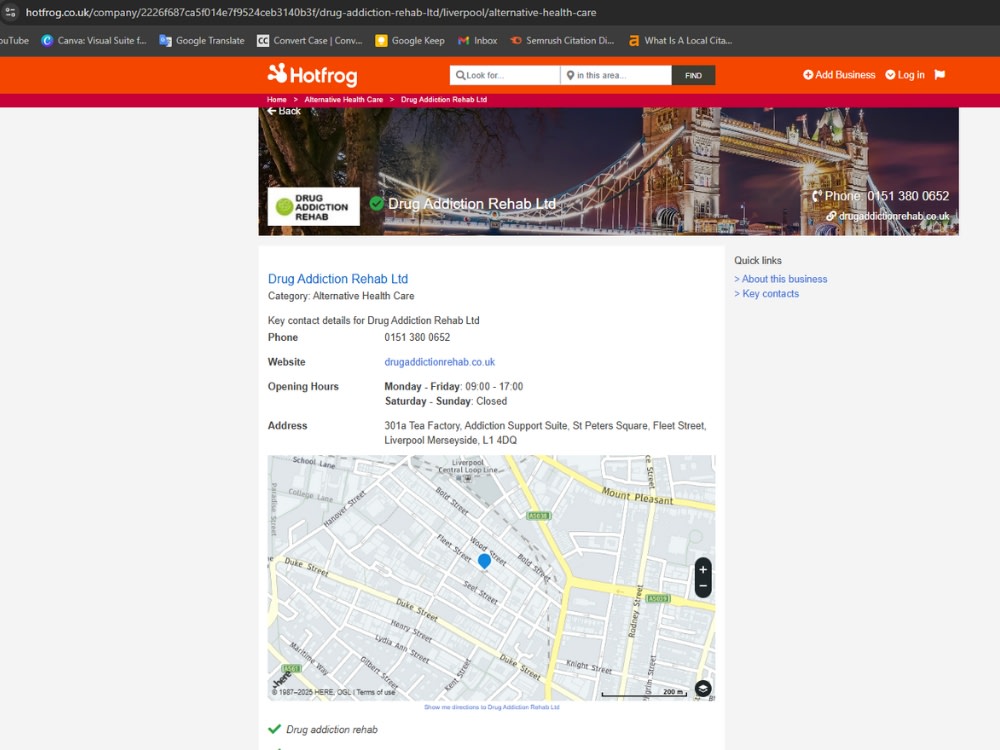The width and height of the screenshot is (1000, 750).
Task: Open the Canva bookmark
Action: [x=94, y=40]
